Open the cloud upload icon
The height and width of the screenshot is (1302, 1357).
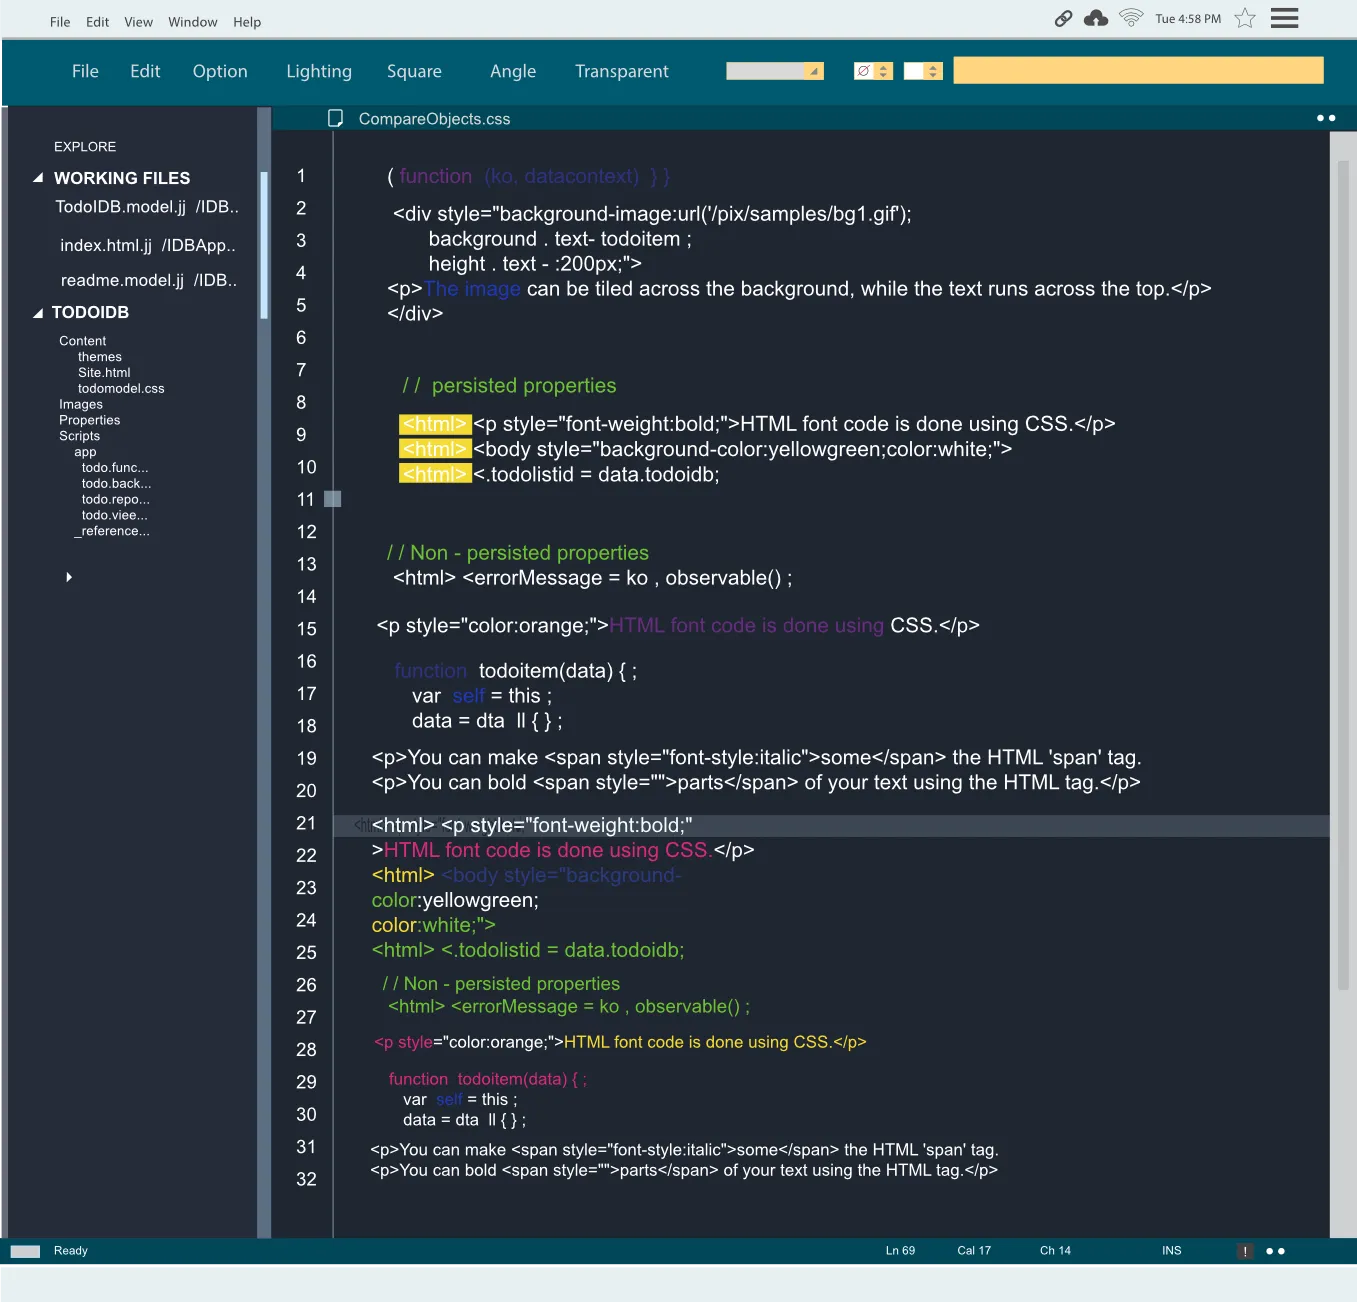tap(1096, 18)
